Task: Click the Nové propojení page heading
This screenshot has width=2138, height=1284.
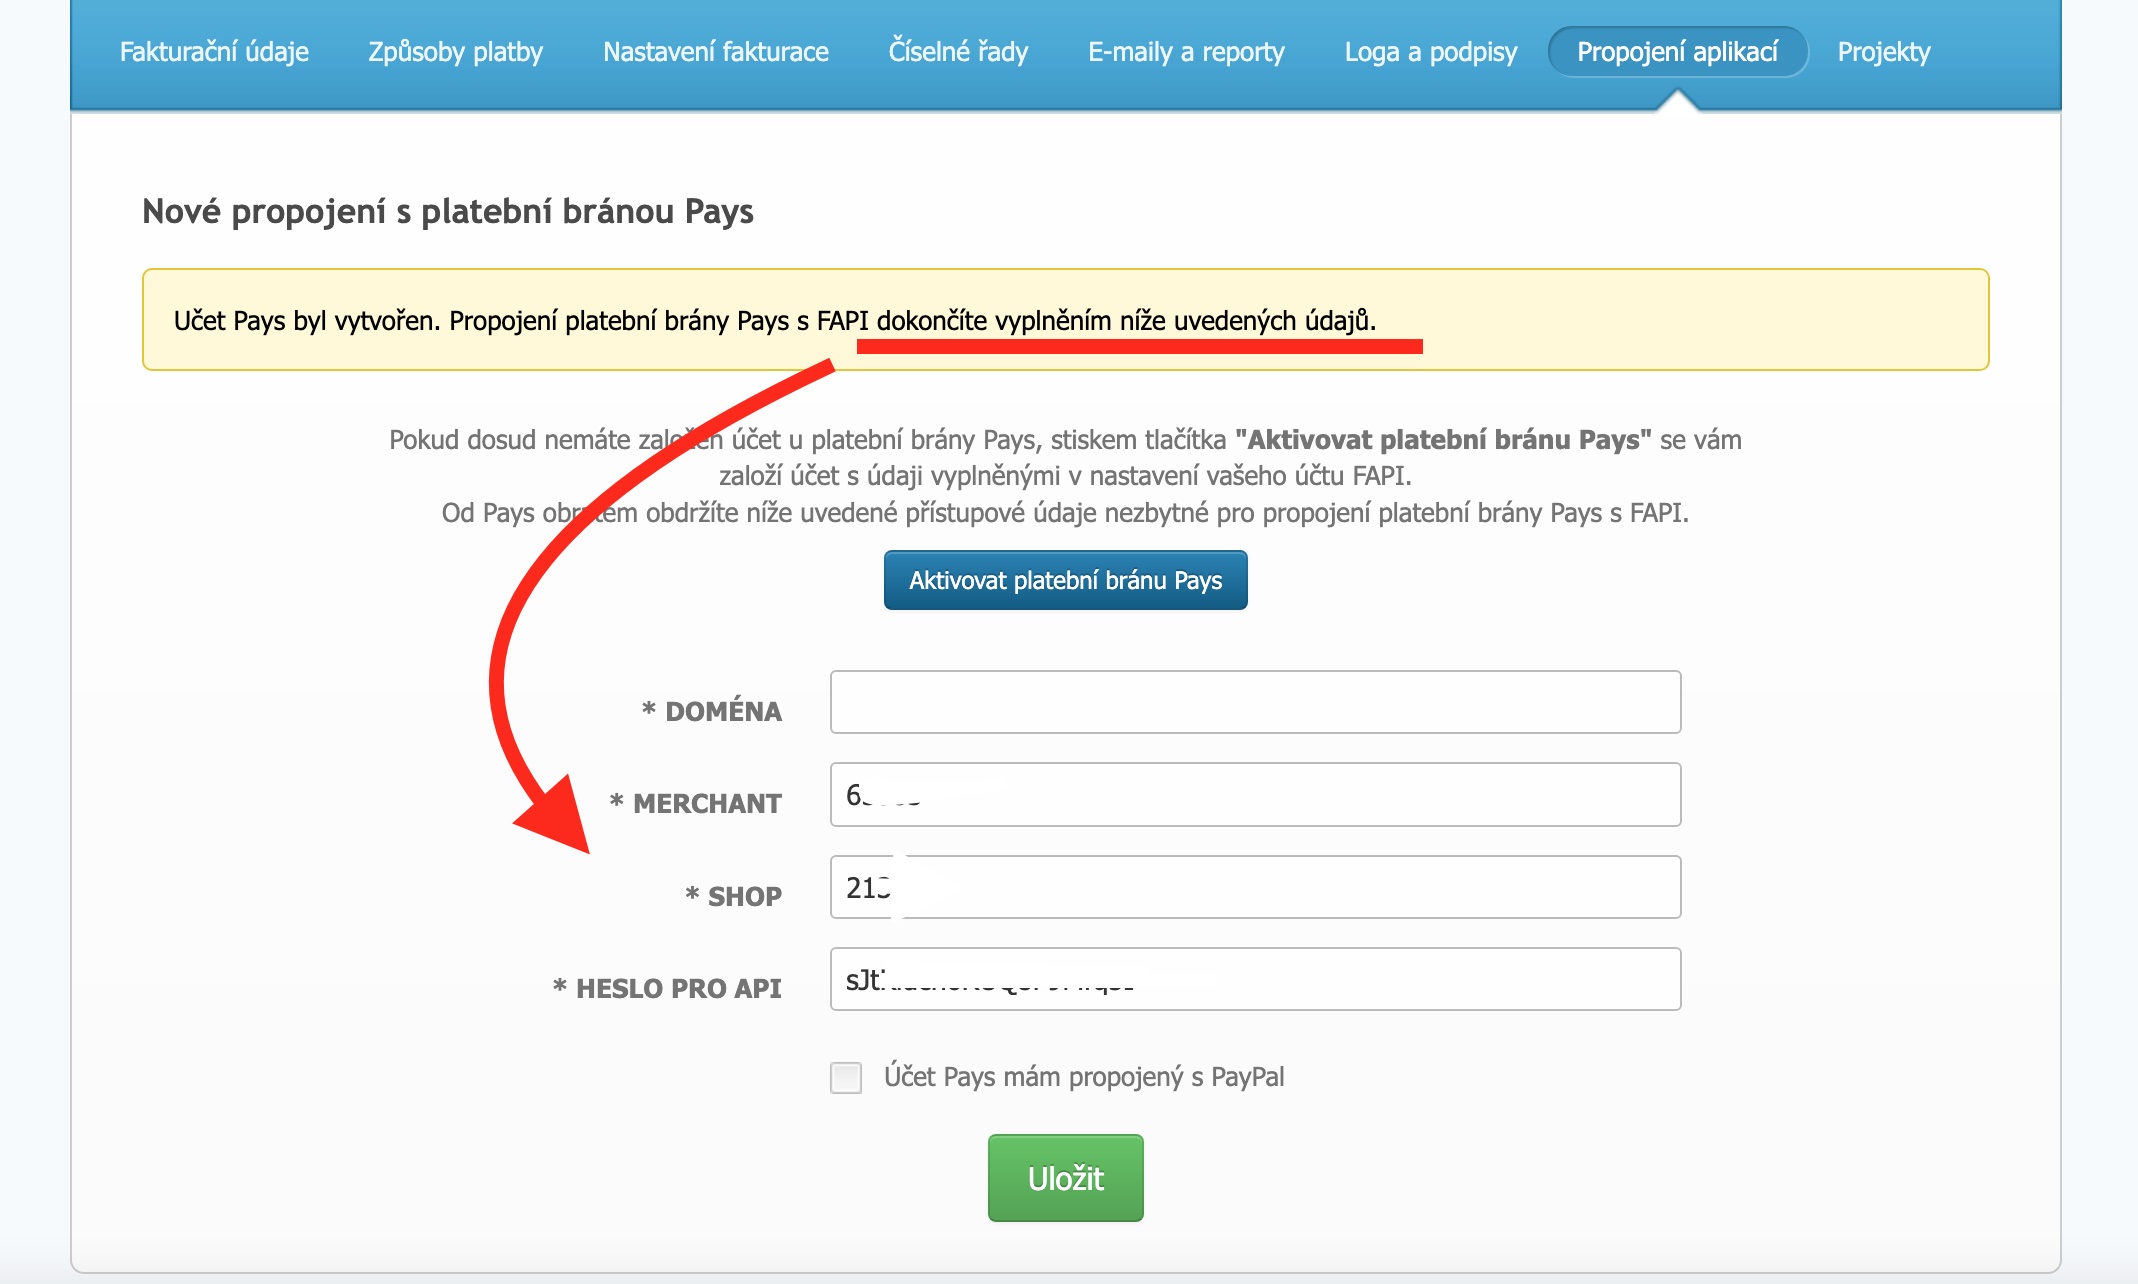Action: tap(448, 212)
